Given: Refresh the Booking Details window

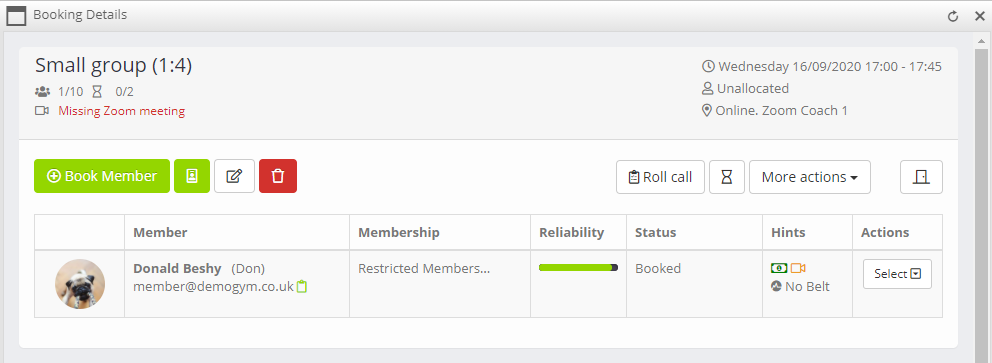Looking at the screenshot, I should click(953, 16).
